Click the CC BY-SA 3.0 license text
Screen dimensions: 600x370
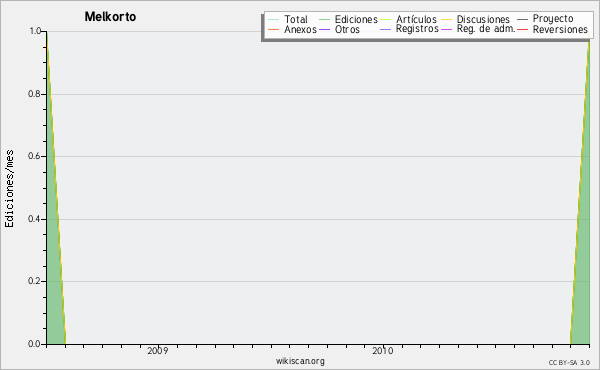tap(569, 362)
